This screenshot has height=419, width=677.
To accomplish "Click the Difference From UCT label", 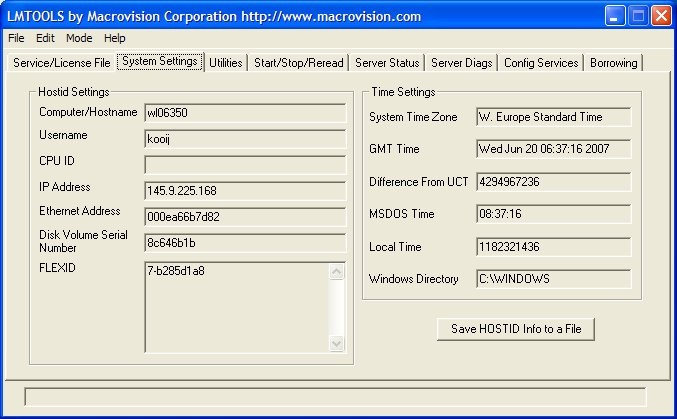I will click(418, 182).
